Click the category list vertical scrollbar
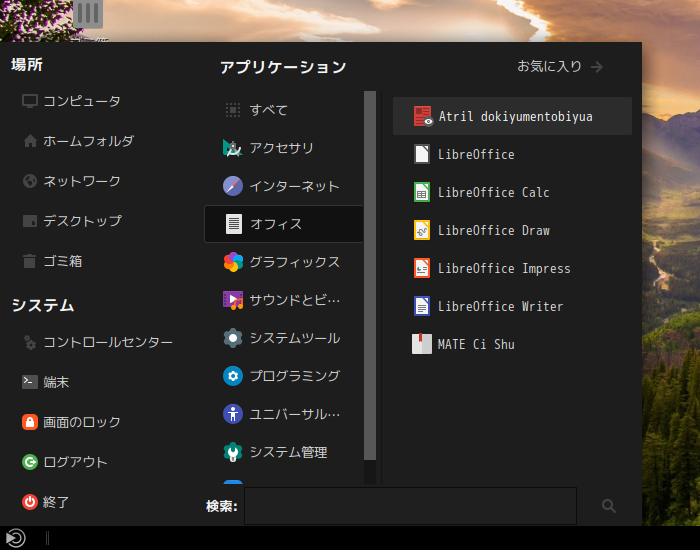The width and height of the screenshot is (700, 550). coord(370,275)
